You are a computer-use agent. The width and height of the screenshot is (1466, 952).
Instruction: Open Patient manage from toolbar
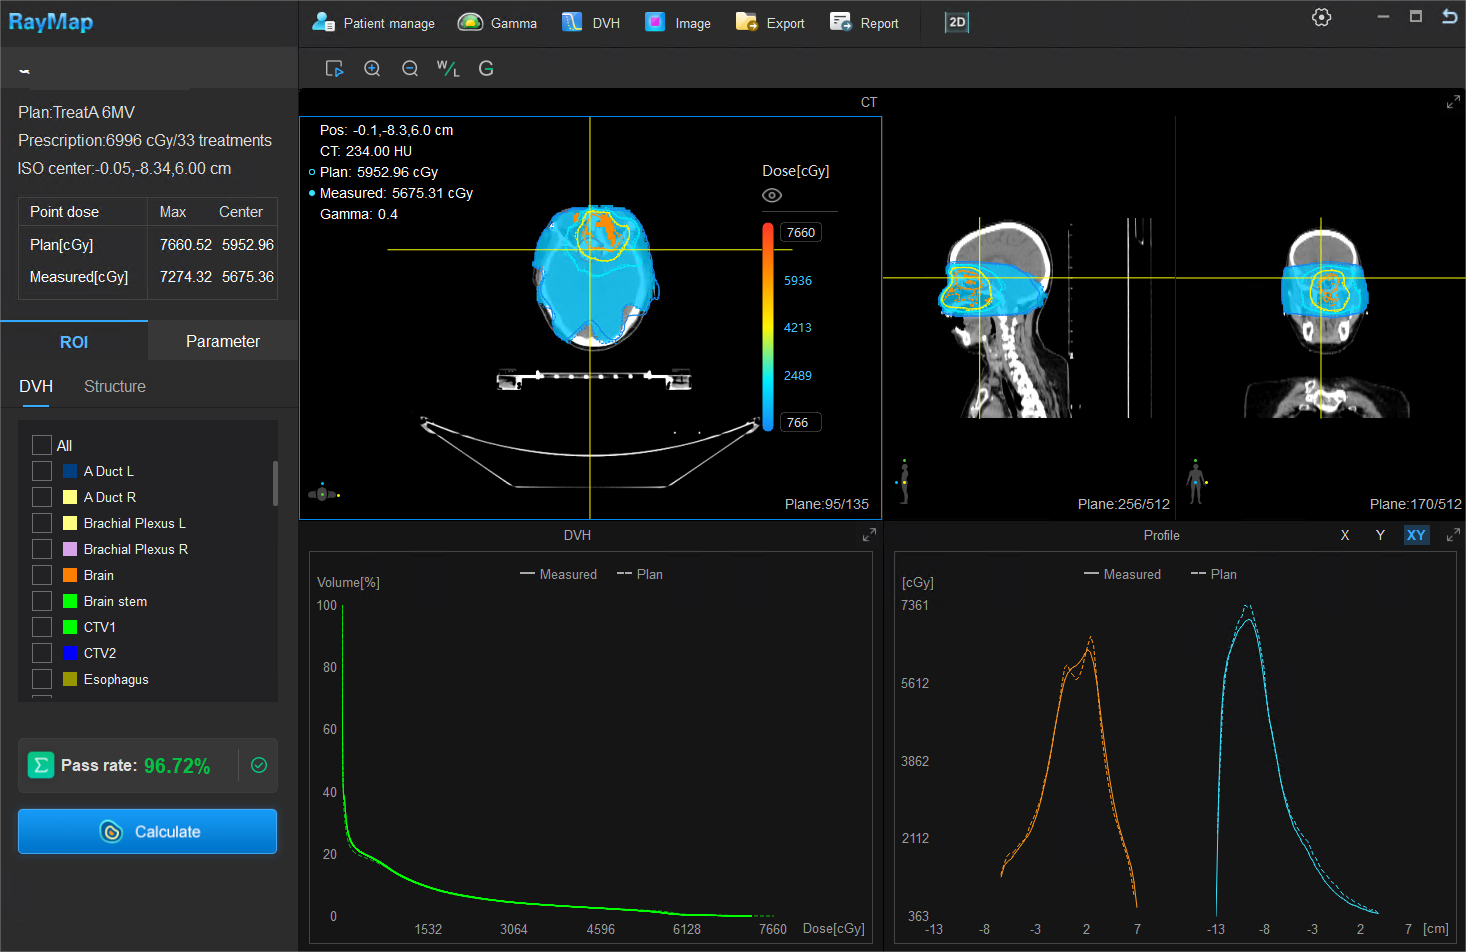(374, 23)
